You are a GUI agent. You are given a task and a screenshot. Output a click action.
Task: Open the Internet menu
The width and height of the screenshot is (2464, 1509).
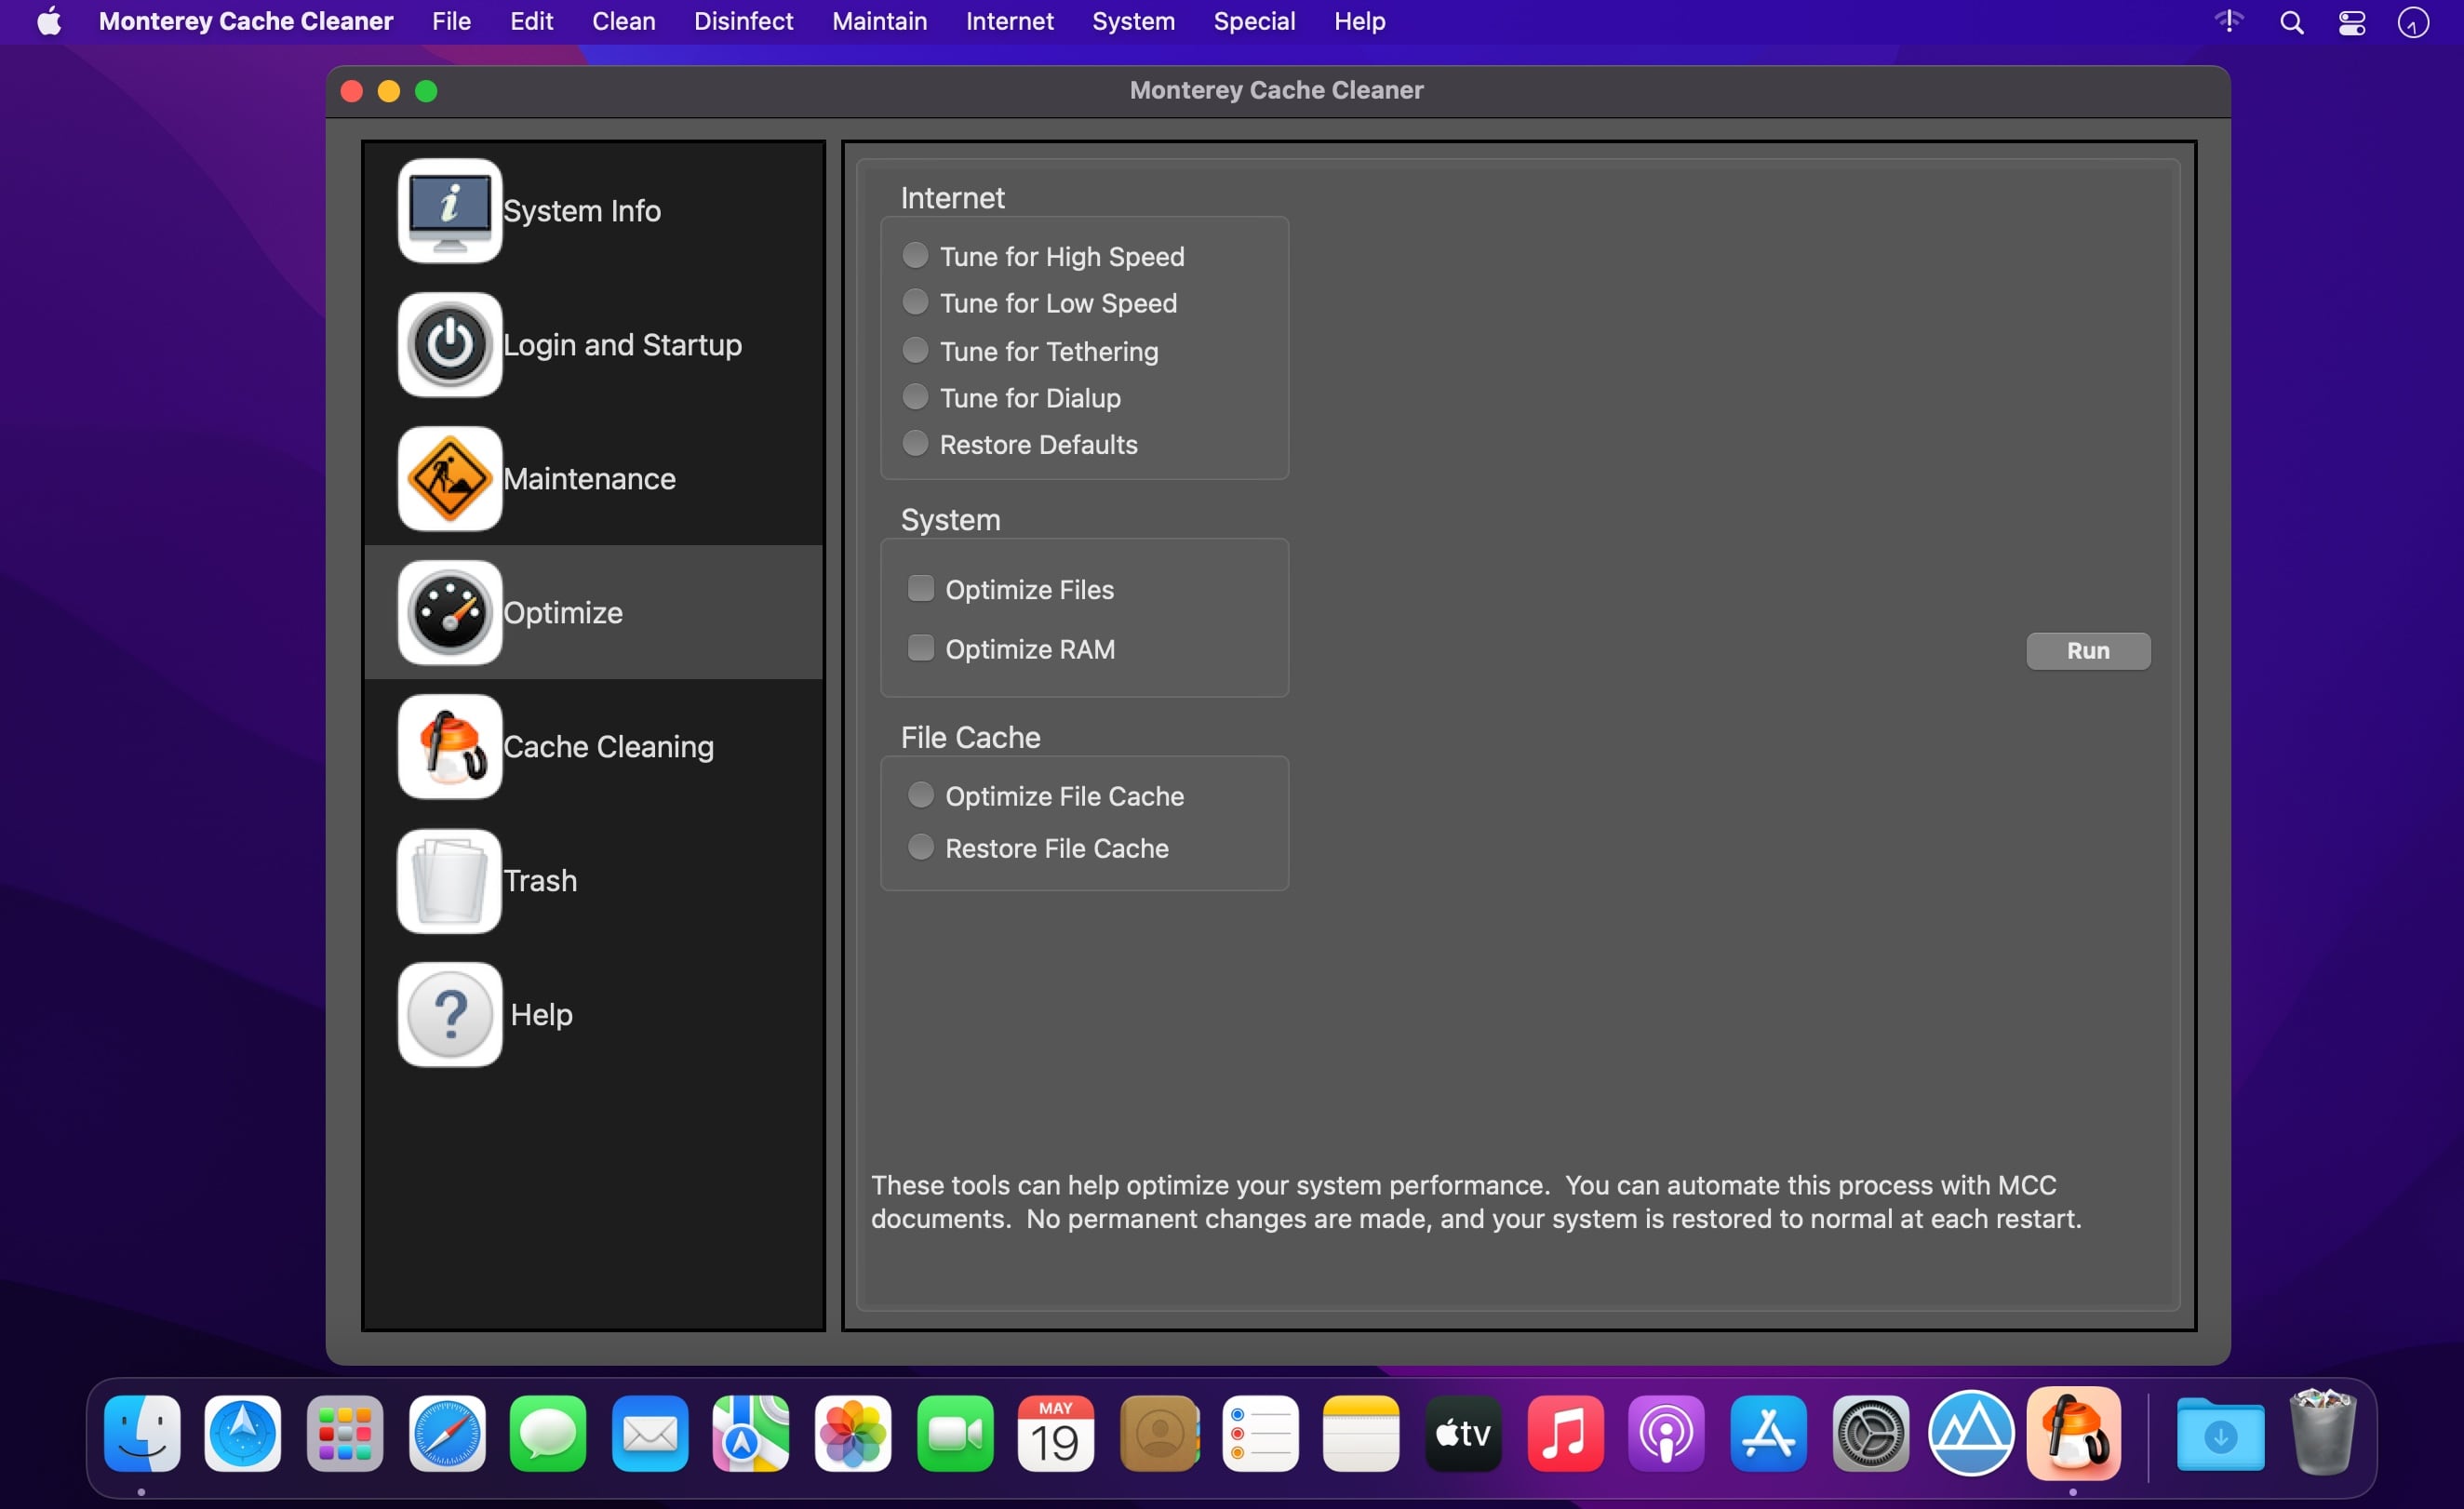tap(1009, 21)
